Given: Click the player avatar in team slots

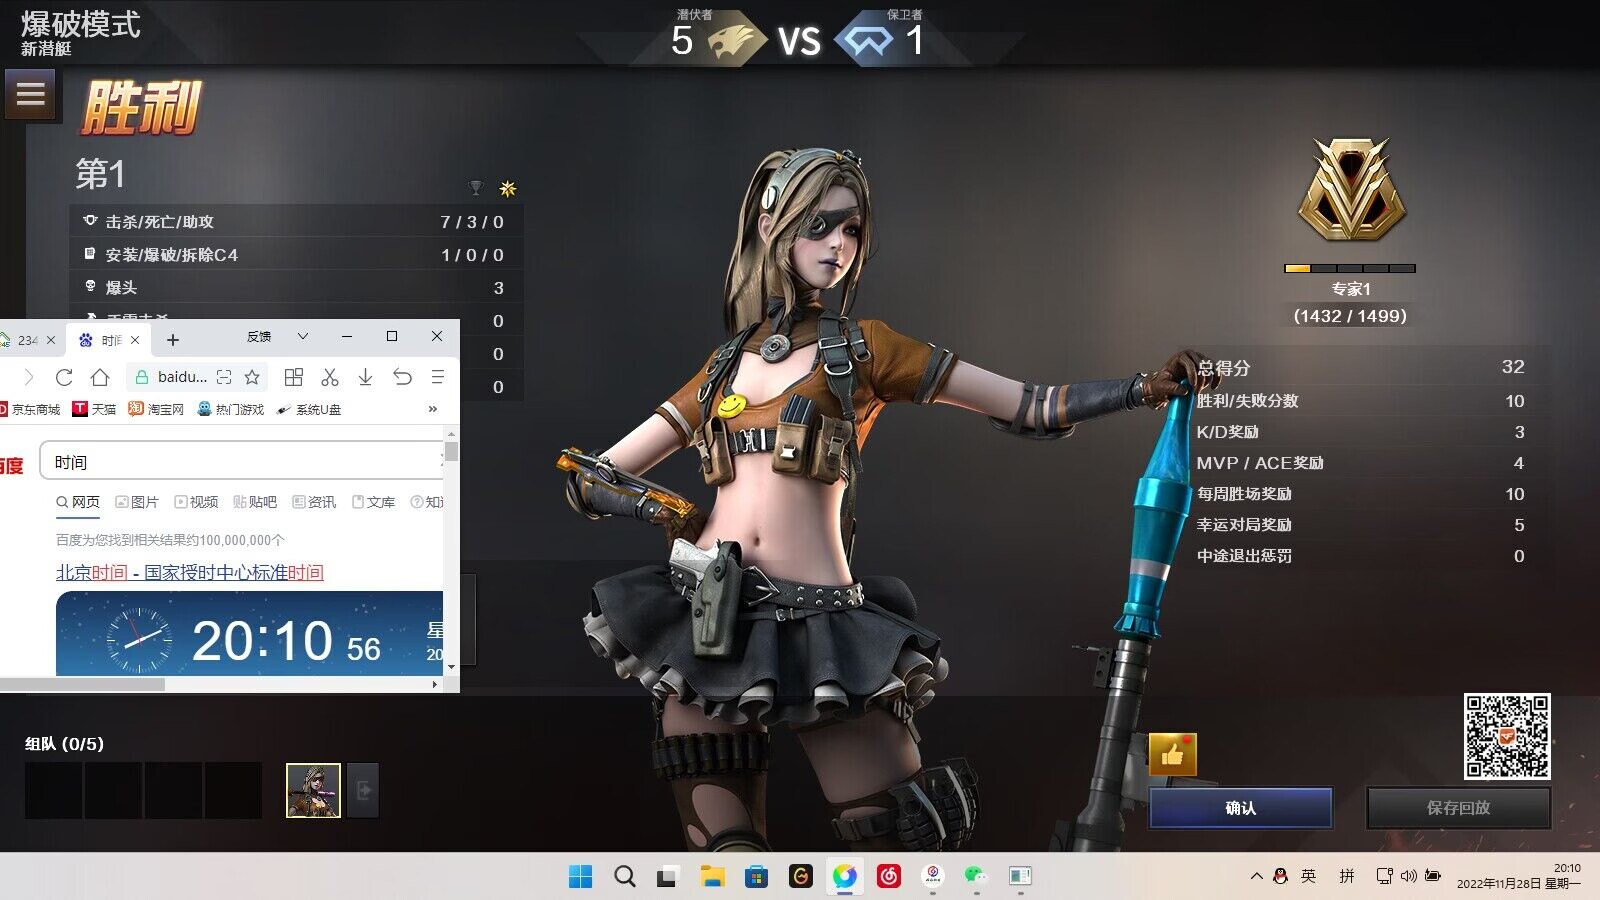Looking at the screenshot, I should click(313, 790).
